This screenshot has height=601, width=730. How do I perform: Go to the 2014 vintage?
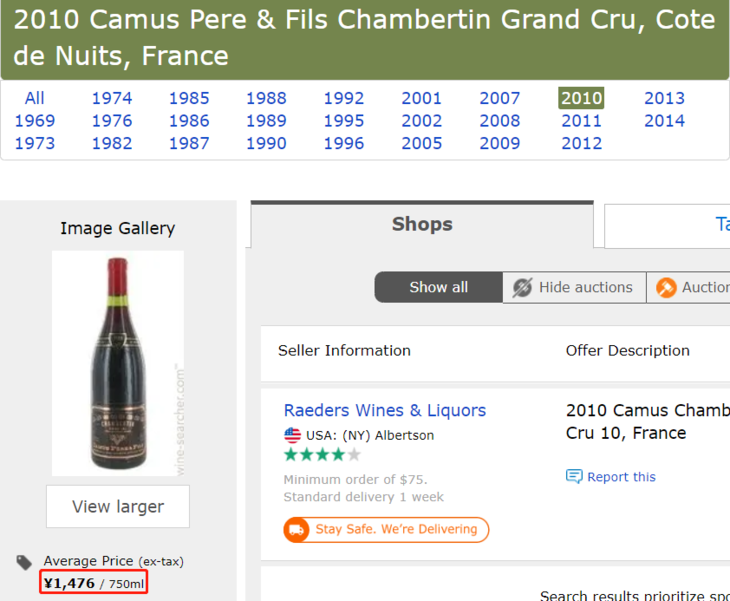point(664,121)
